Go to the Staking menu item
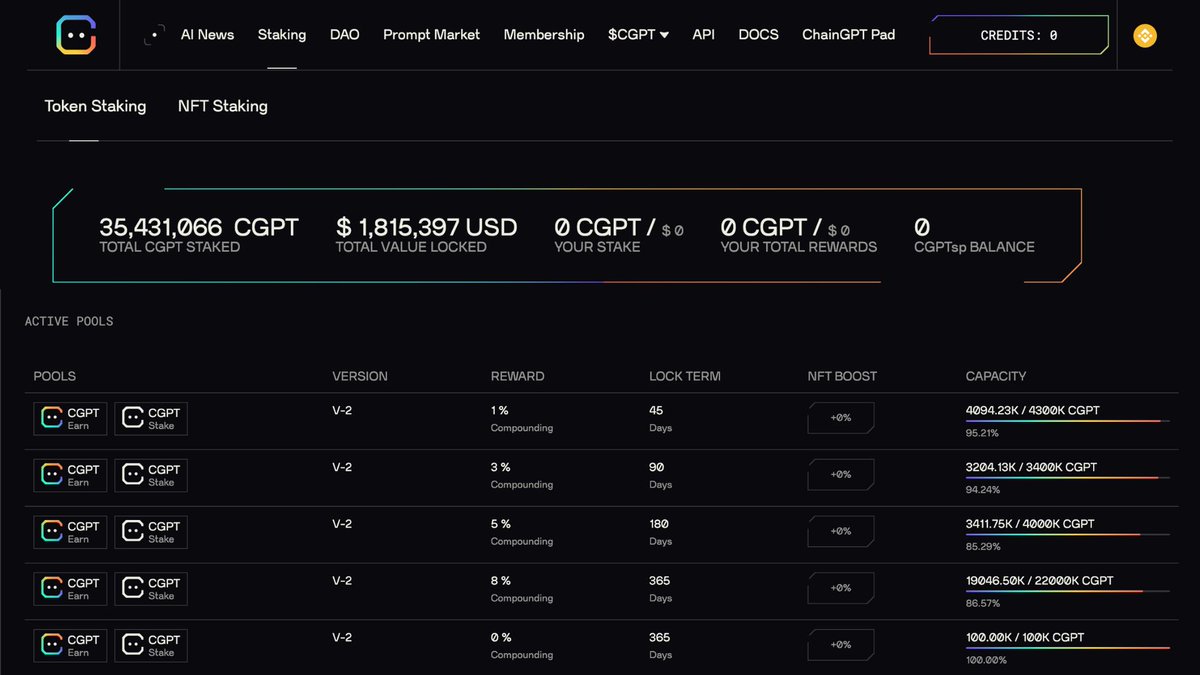 pyautogui.click(x=282, y=35)
